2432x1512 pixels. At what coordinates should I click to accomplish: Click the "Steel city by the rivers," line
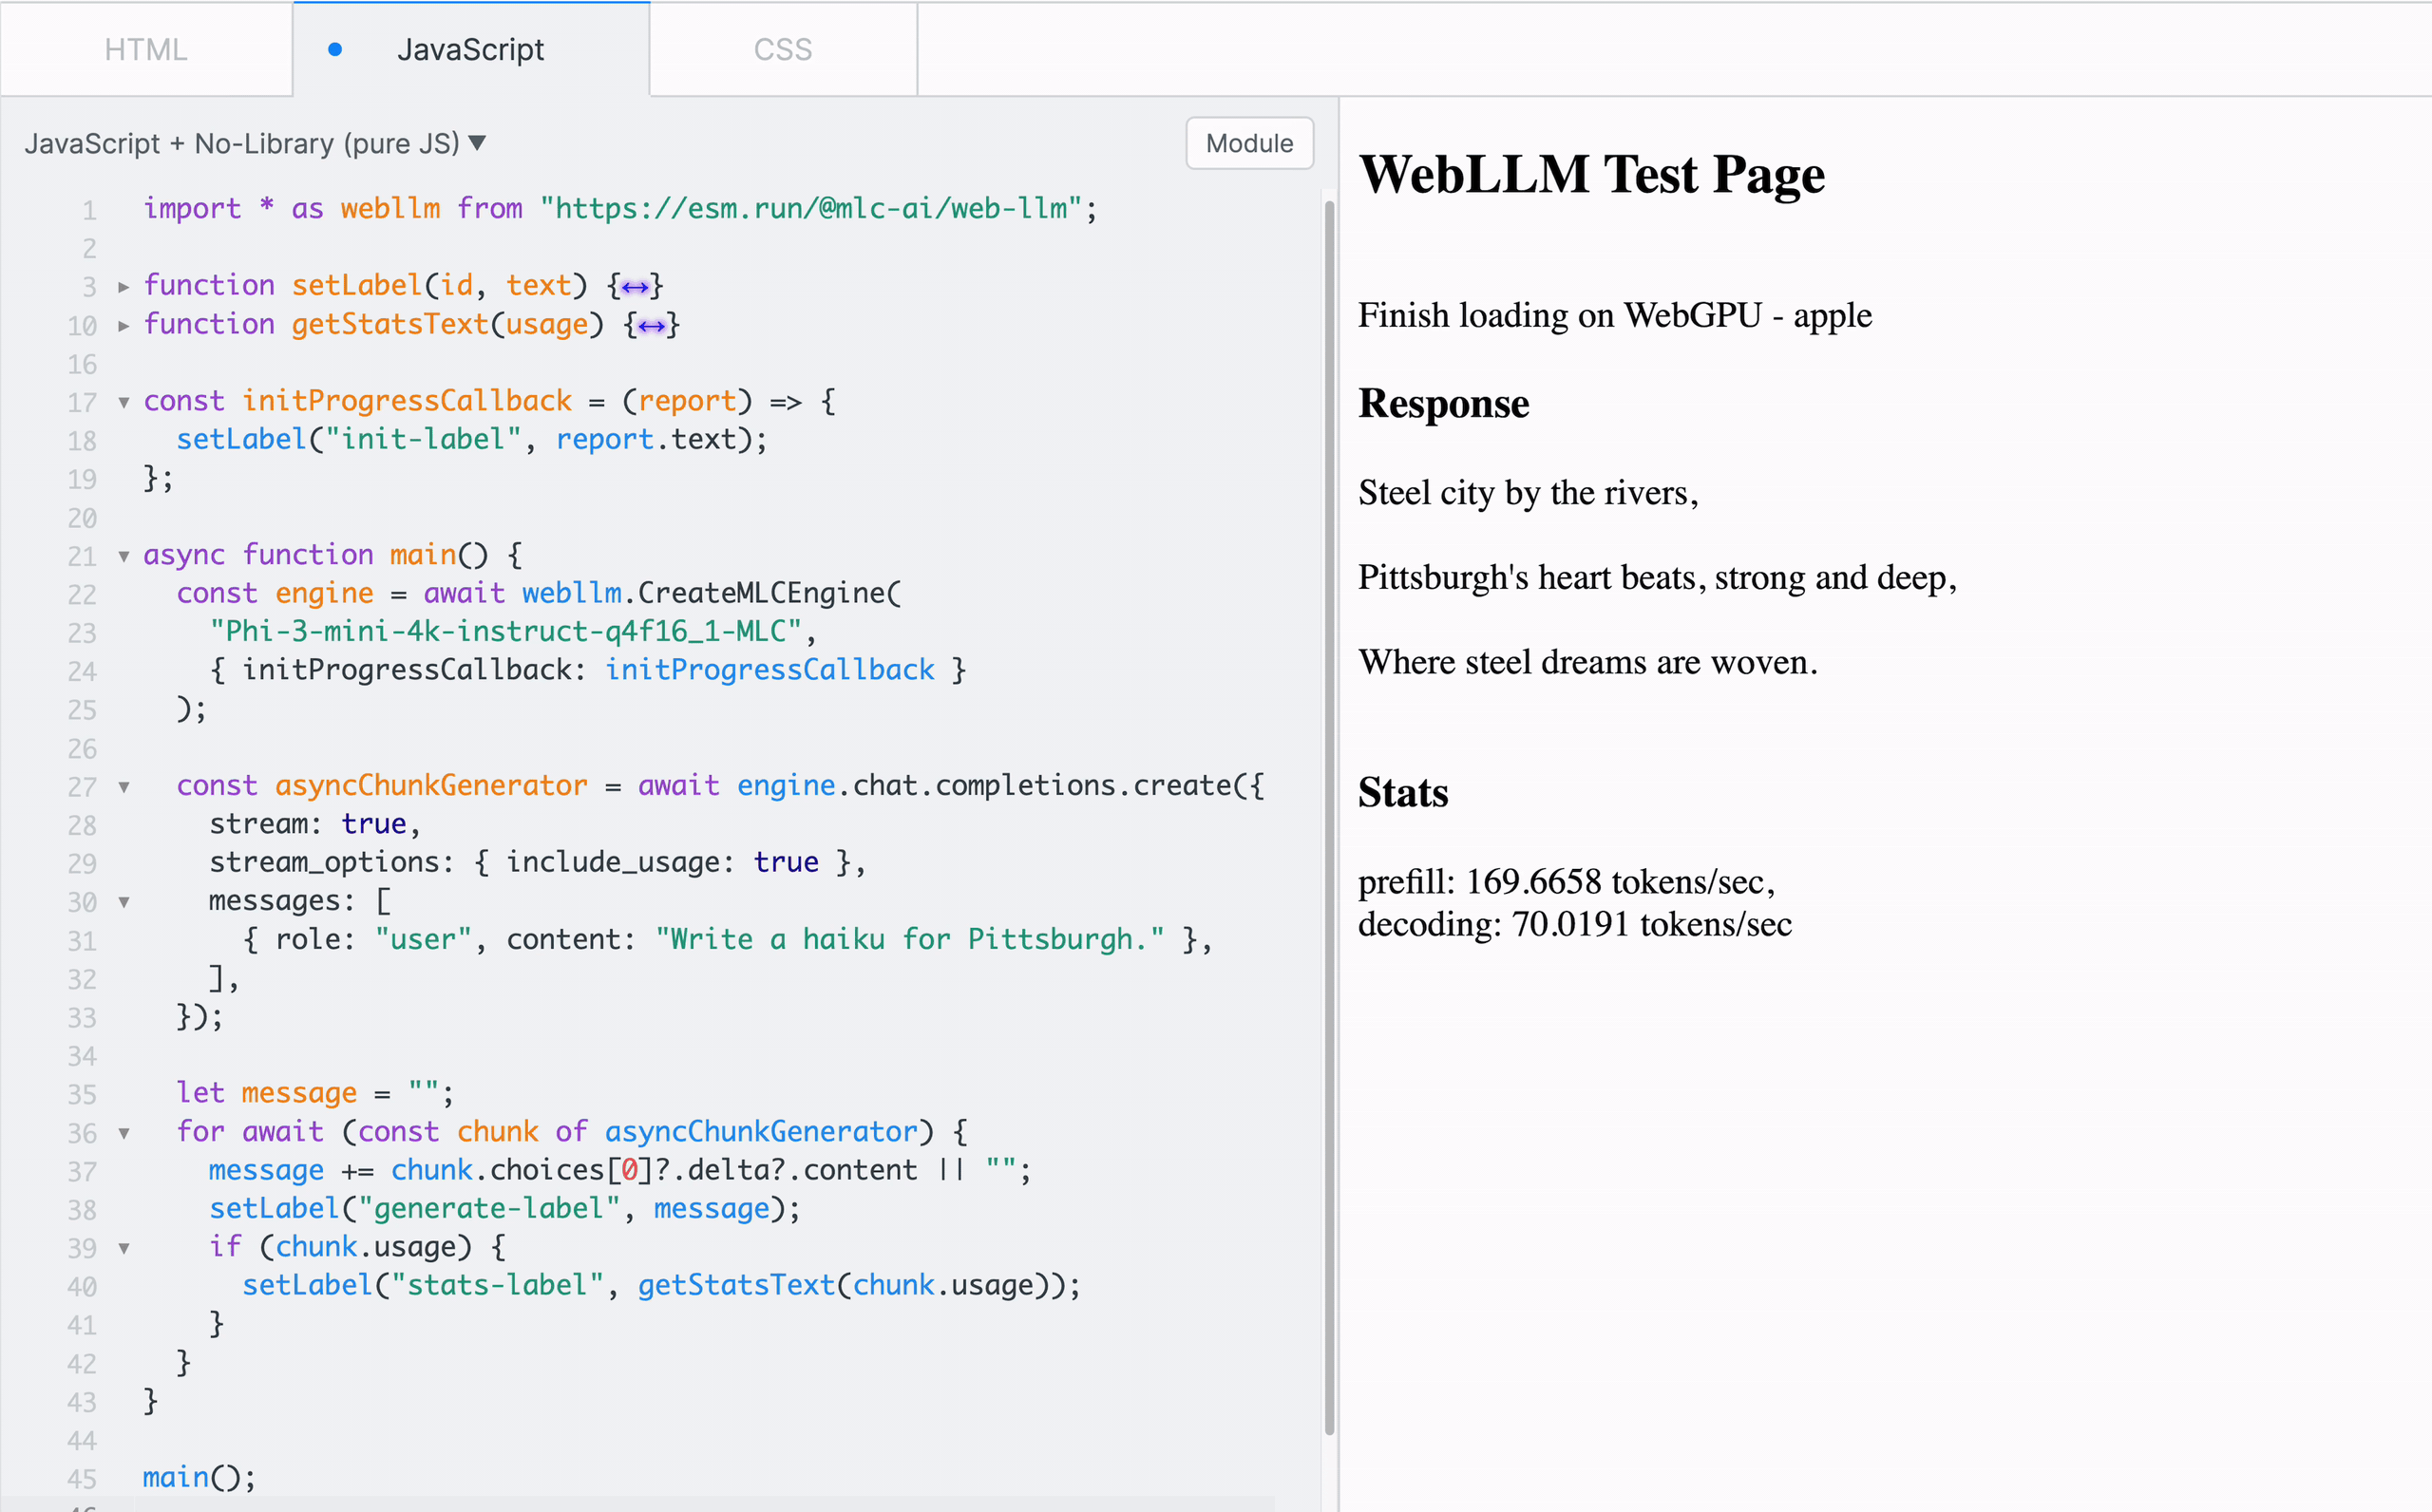(x=1528, y=493)
